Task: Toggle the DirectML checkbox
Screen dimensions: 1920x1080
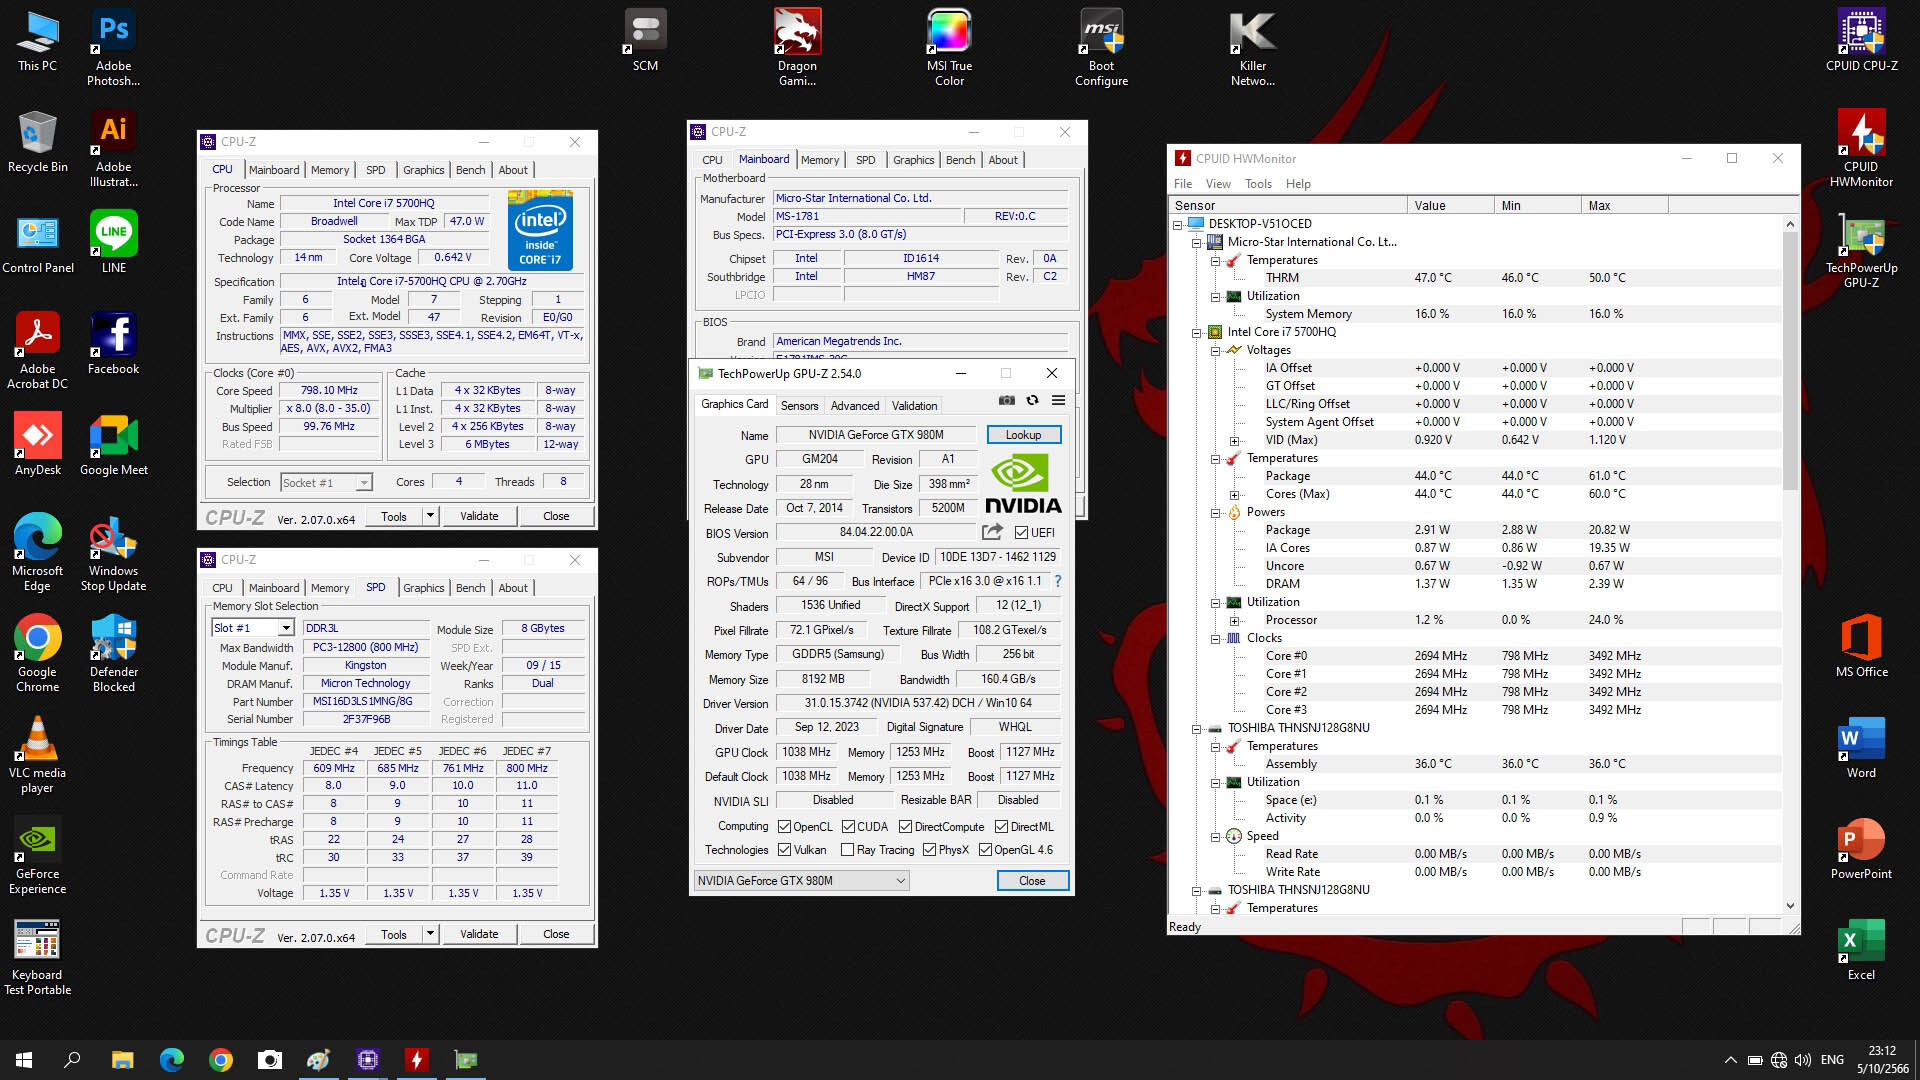Action: (x=1001, y=826)
